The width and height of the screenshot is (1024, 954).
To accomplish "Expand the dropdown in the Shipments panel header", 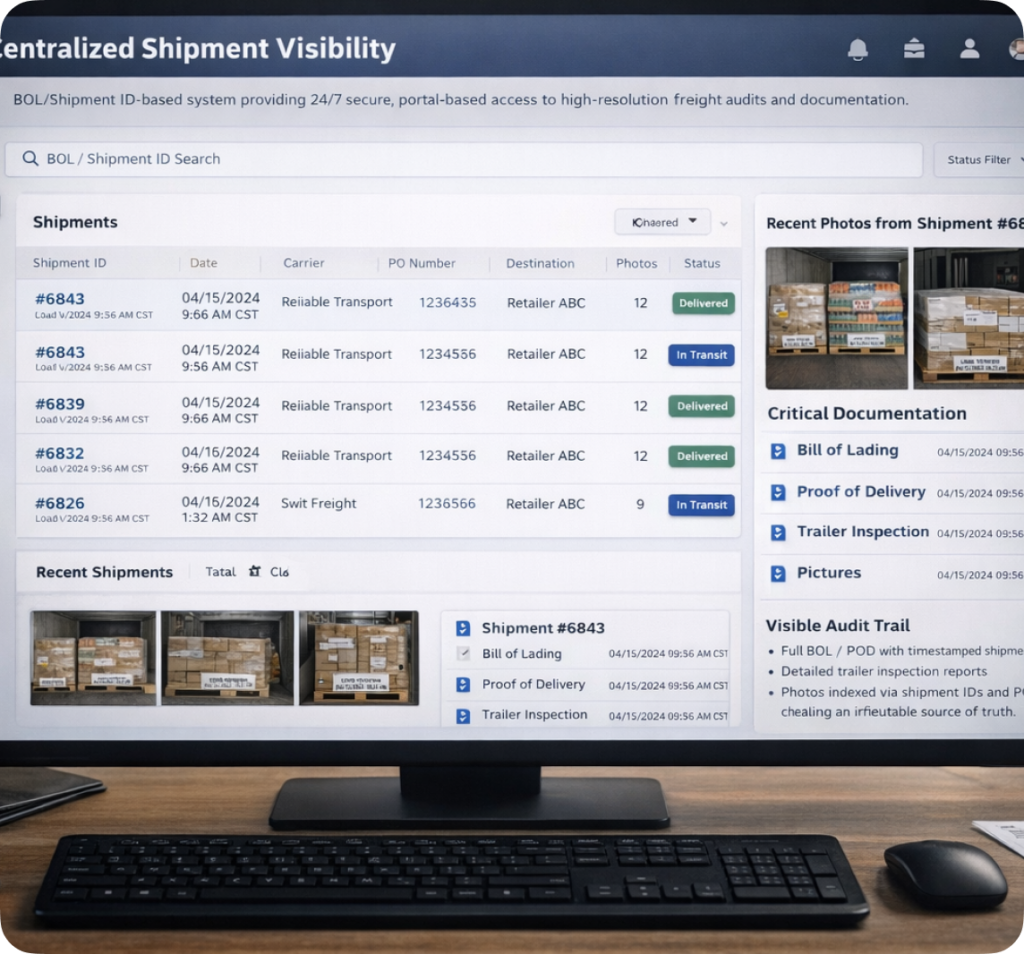I will (661, 222).
